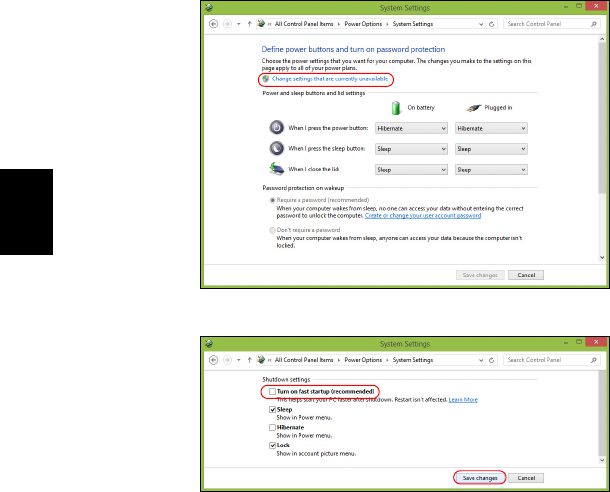Screen dimensions: 610x492
Task: Click Up arrow in top System Settings window
Action: [249, 24]
